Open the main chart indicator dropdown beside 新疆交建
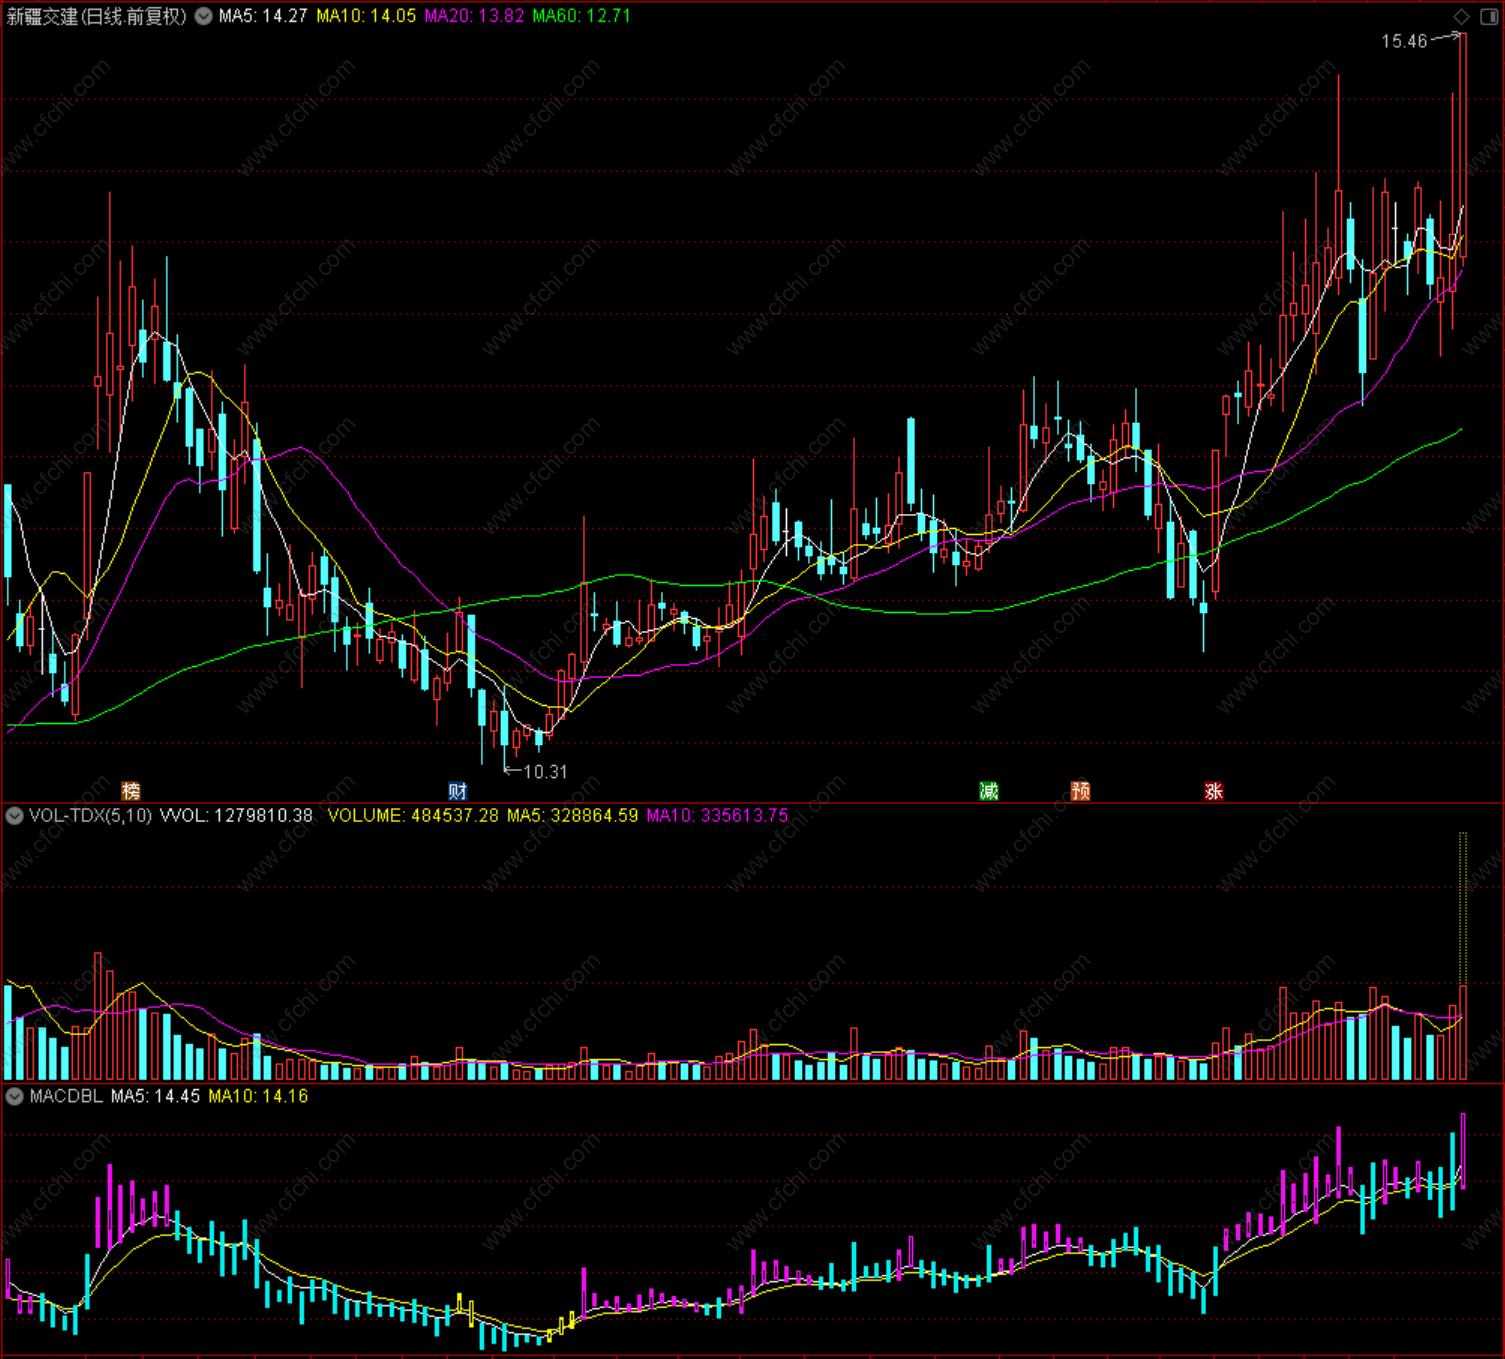Viewport: 1505px width, 1359px height. [203, 16]
